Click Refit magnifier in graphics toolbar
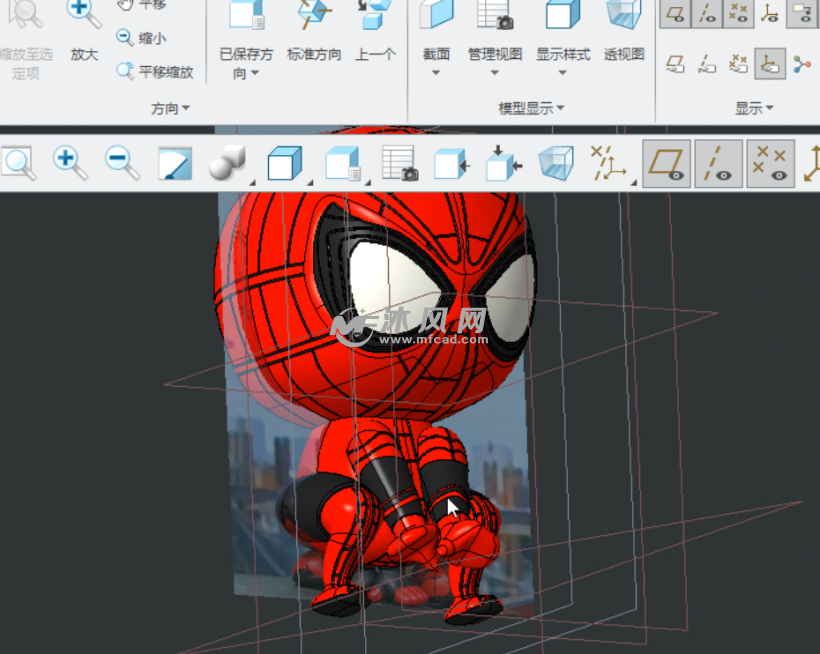Image resolution: width=820 pixels, height=654 pixels. 19,164
